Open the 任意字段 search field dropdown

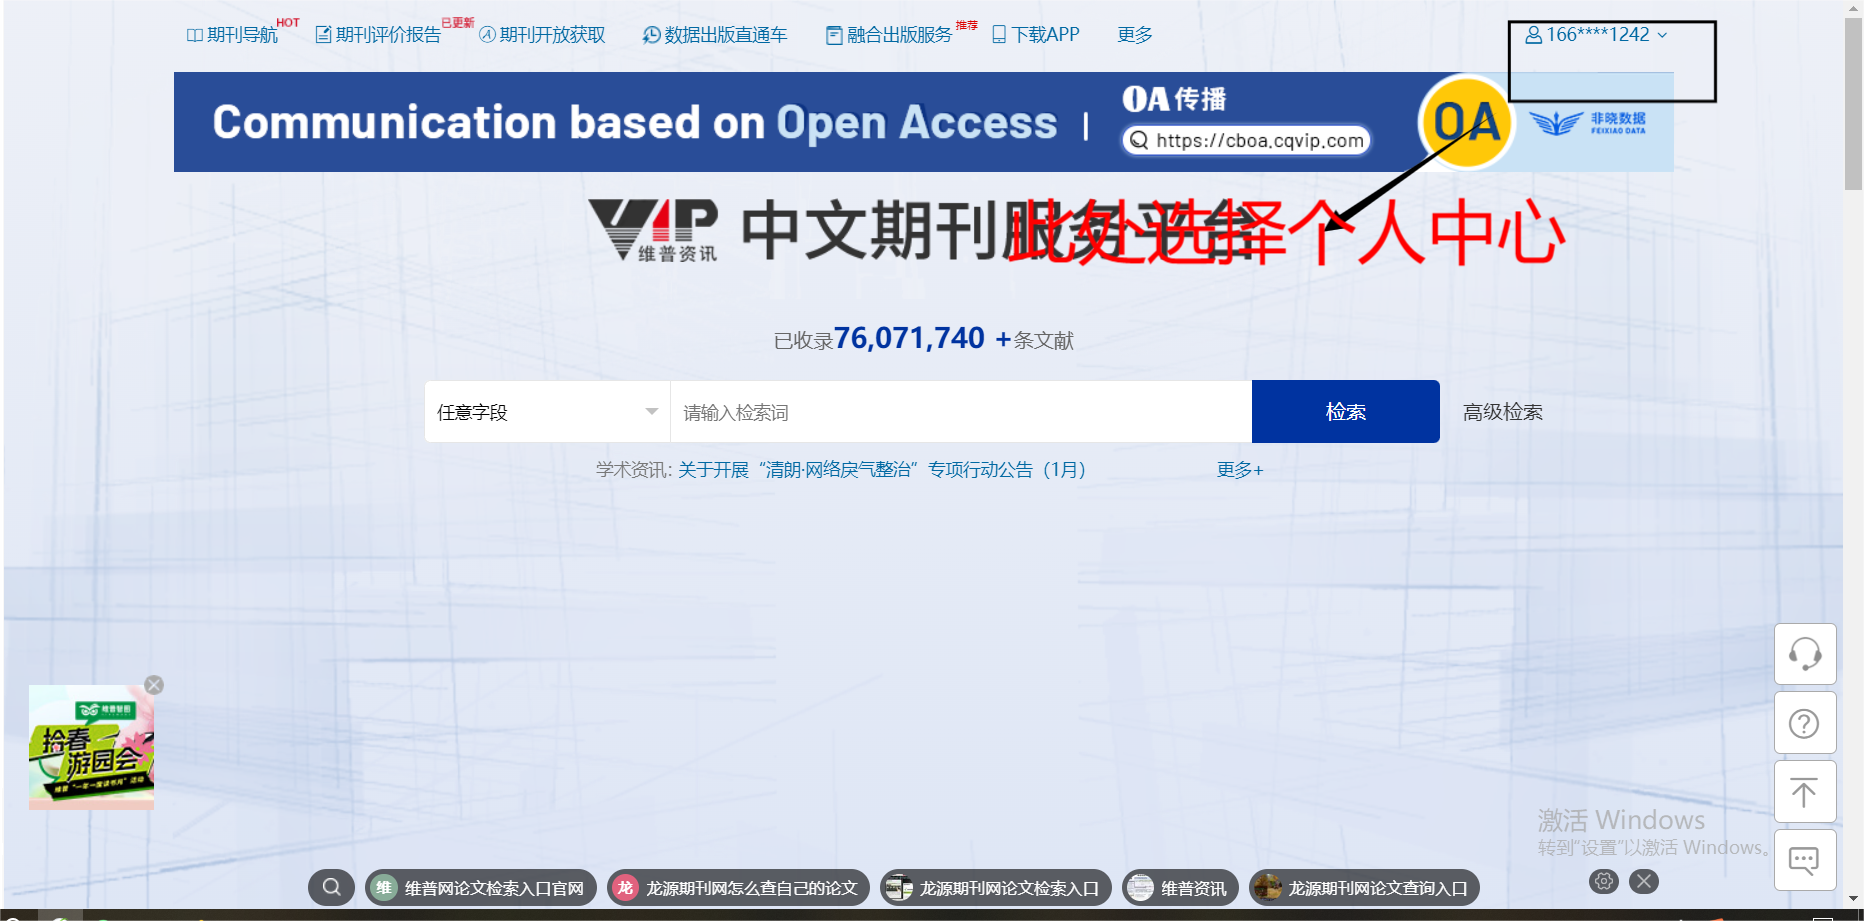547,412
